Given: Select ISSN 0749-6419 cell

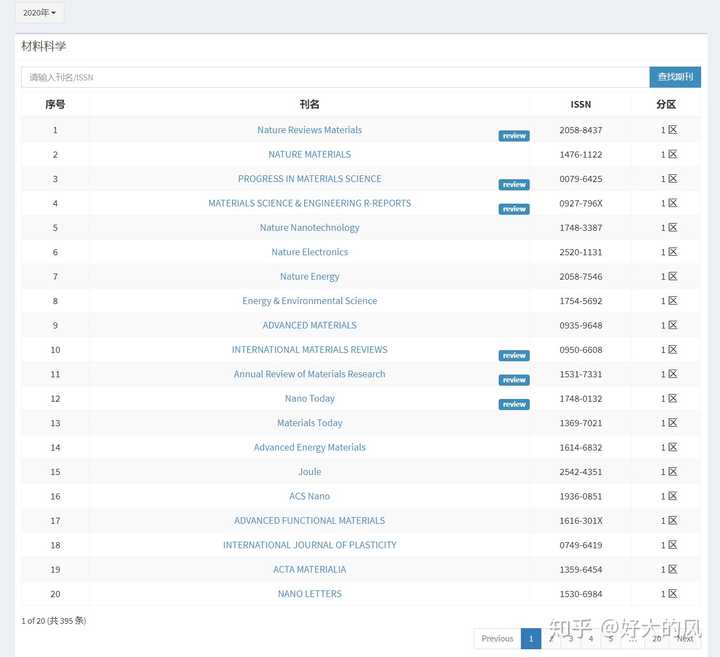Looking at the screenshot, I should coord(580,545).
